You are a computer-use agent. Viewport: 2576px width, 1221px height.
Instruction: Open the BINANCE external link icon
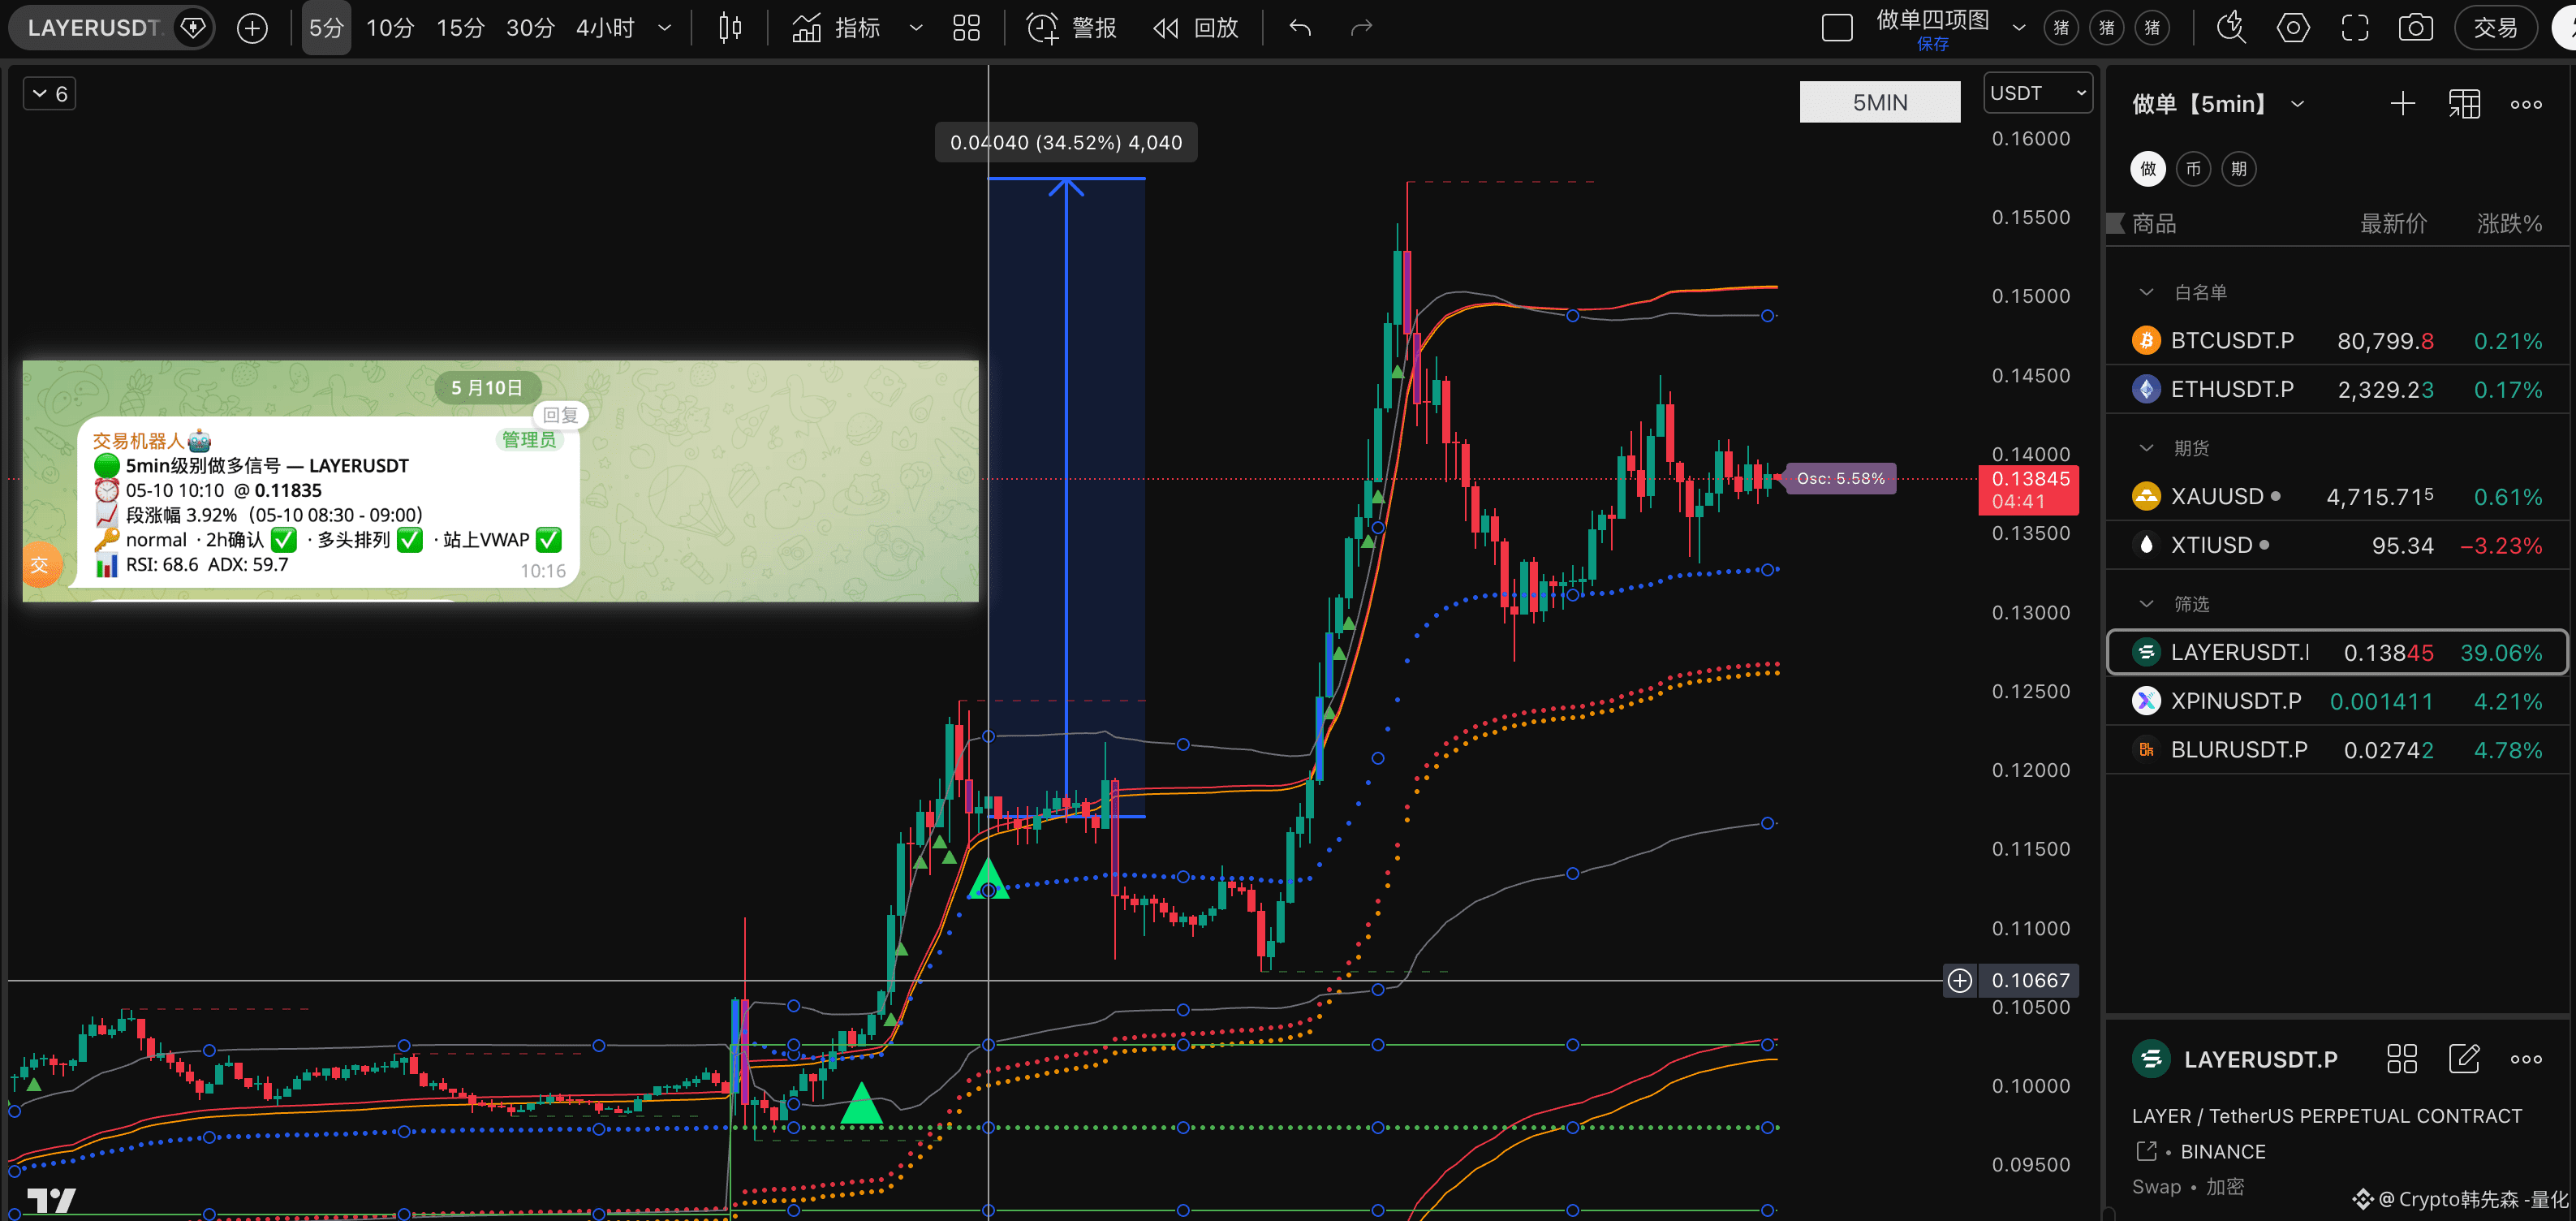pyautogui.click(x=2146, y=1151)
